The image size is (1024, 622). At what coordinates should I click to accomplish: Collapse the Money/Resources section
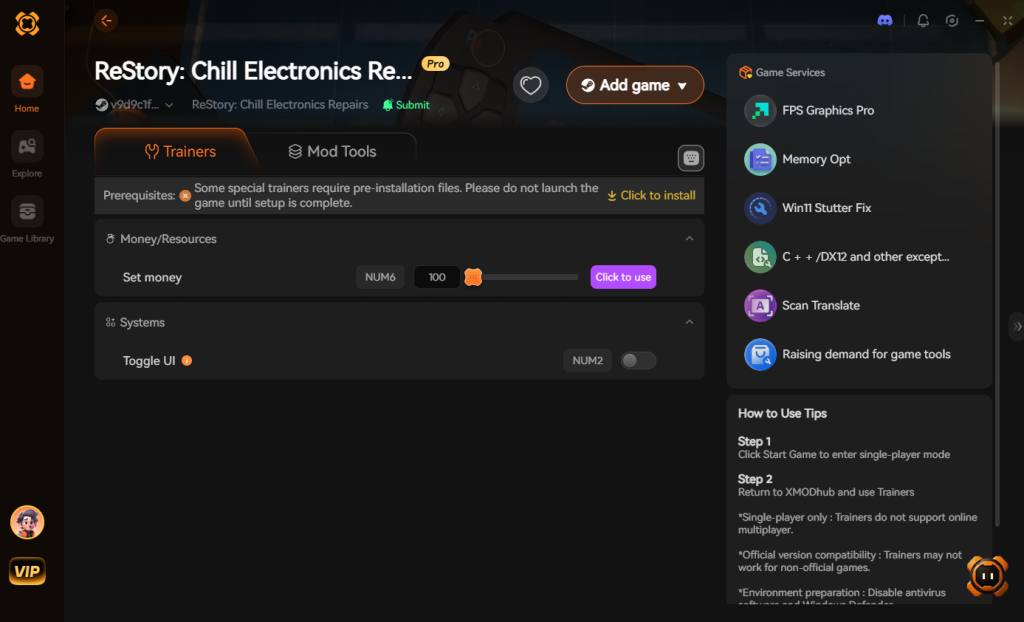[x=689, y=238]
